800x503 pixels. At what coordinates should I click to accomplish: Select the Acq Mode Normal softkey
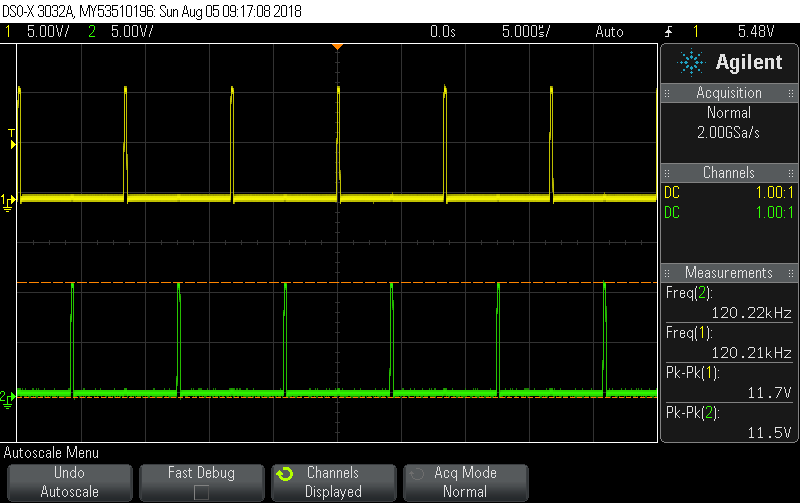465,482
